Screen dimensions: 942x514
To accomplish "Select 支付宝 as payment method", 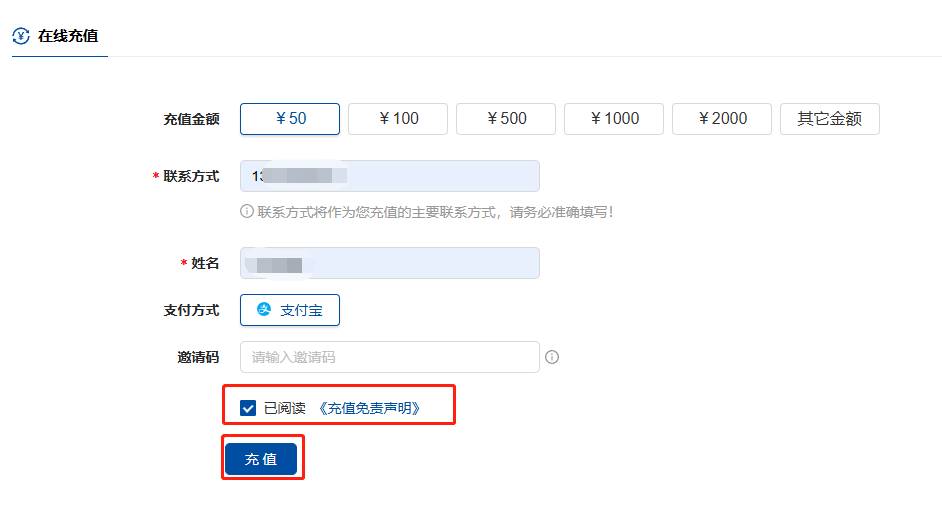I will click(x=290, y=310).
